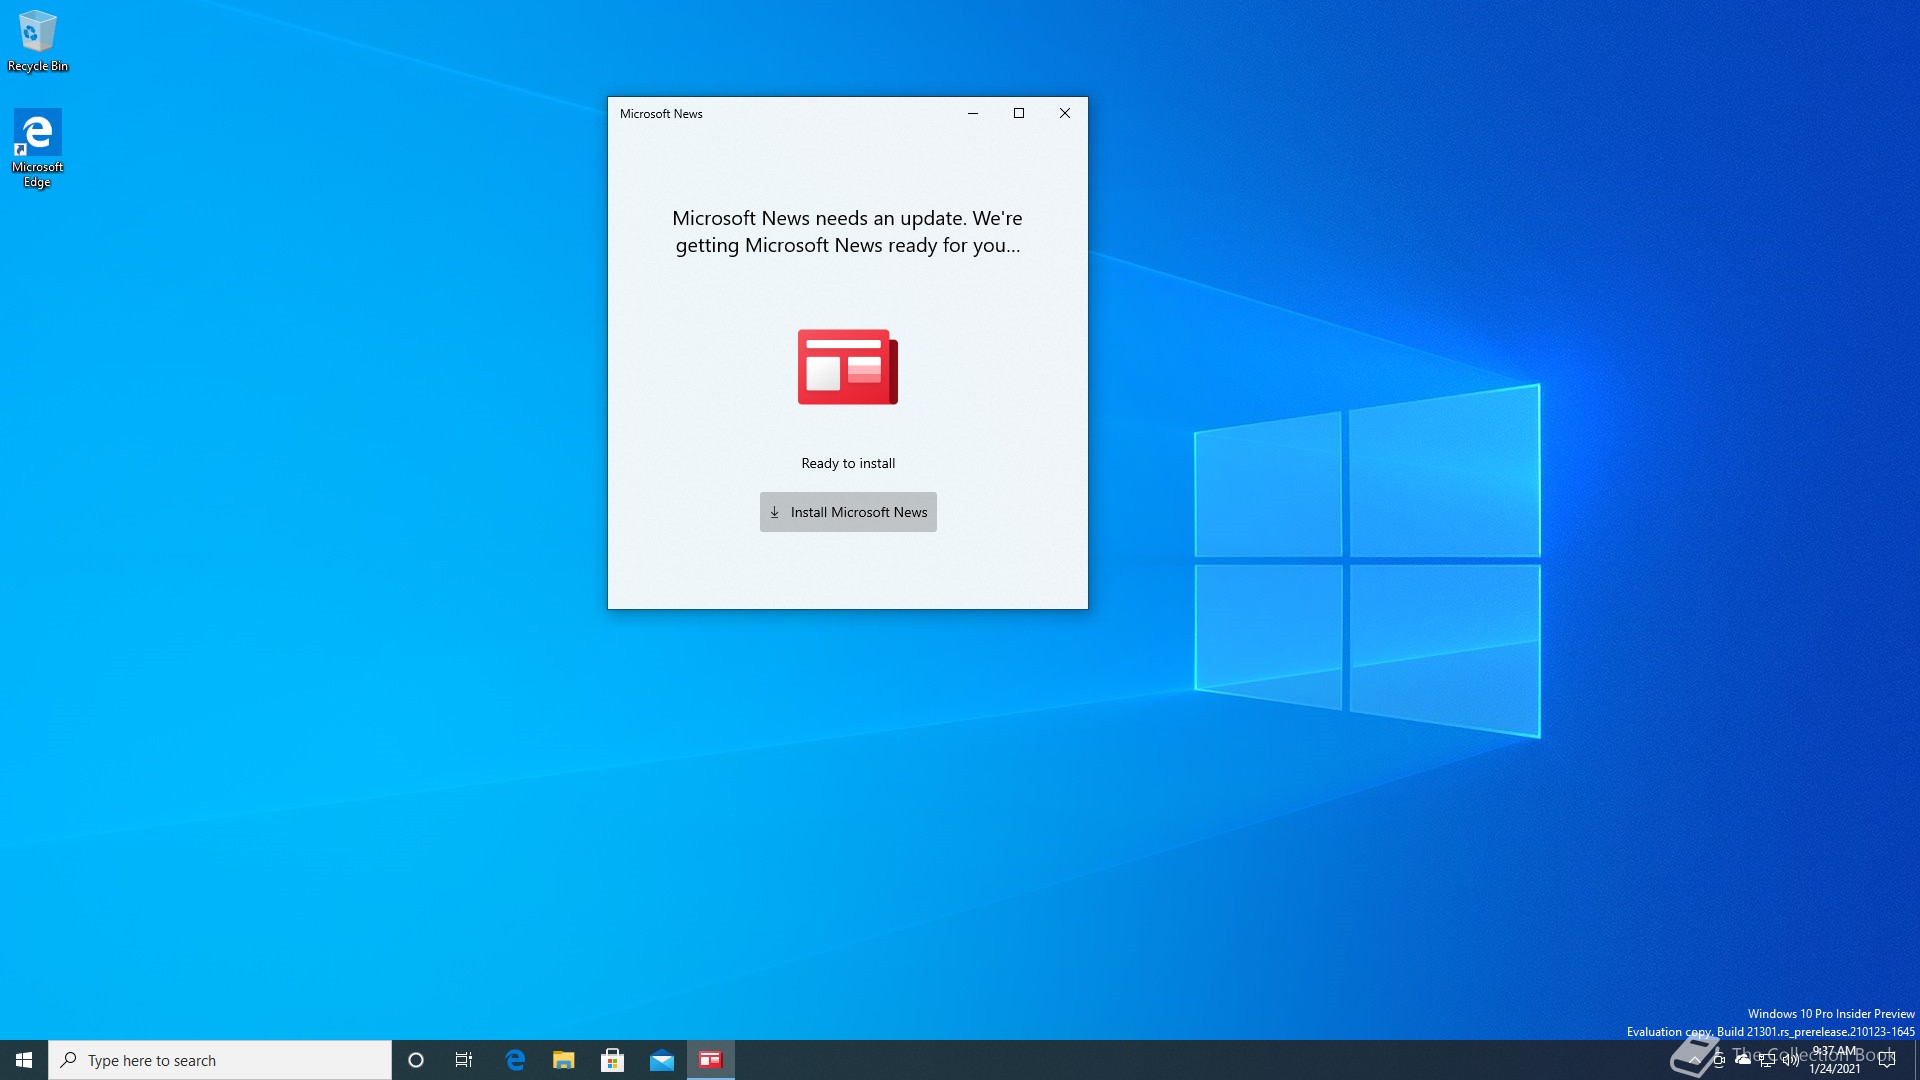Focus the 'Type here to search' box

220,1060
